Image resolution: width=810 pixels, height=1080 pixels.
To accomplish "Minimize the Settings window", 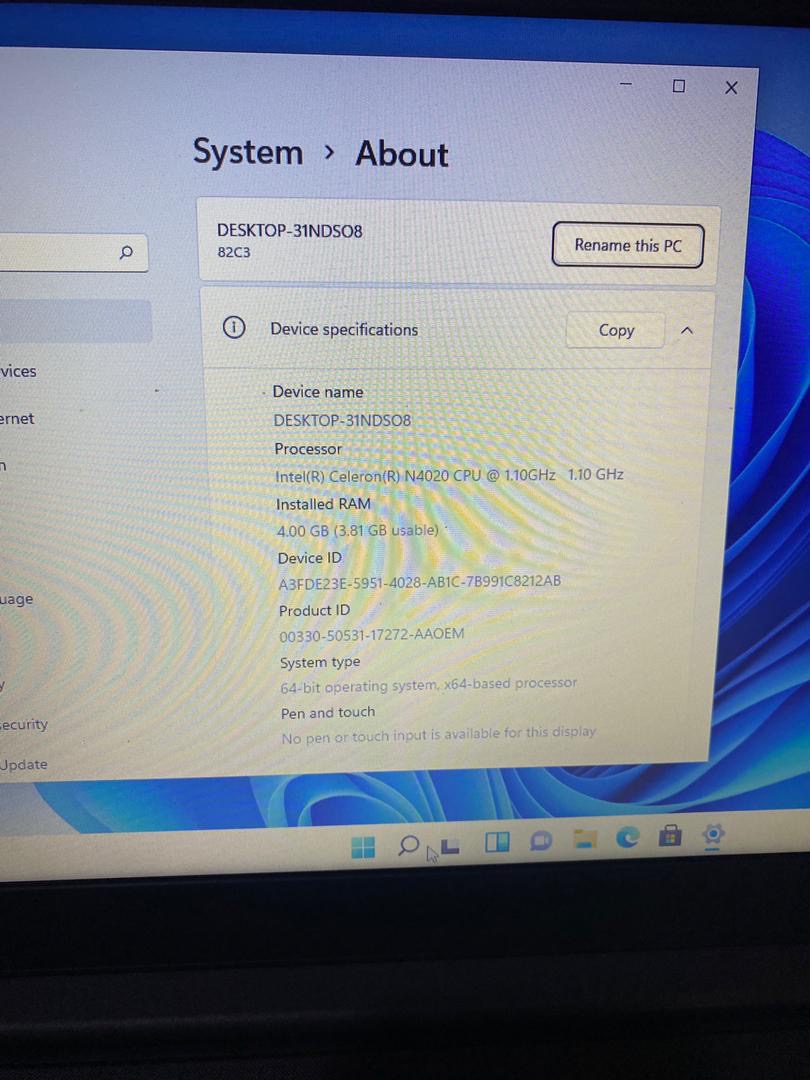I will [625, 84].
